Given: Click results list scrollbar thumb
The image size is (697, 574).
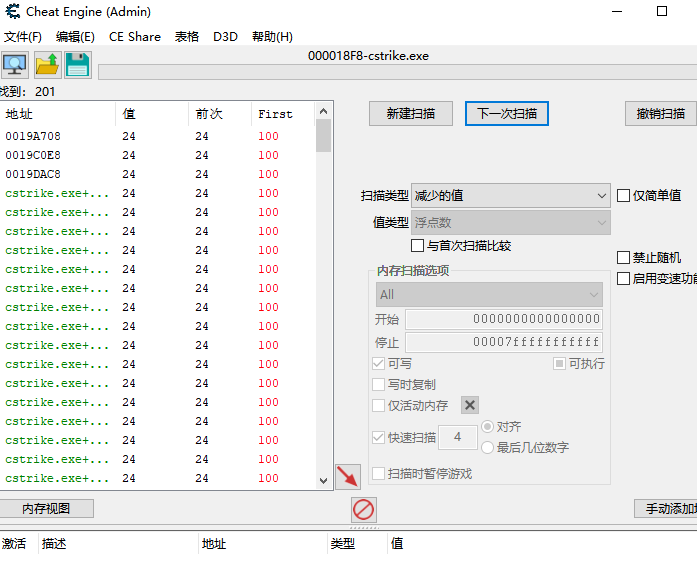Looking at the screenshot, I should 324,136.
